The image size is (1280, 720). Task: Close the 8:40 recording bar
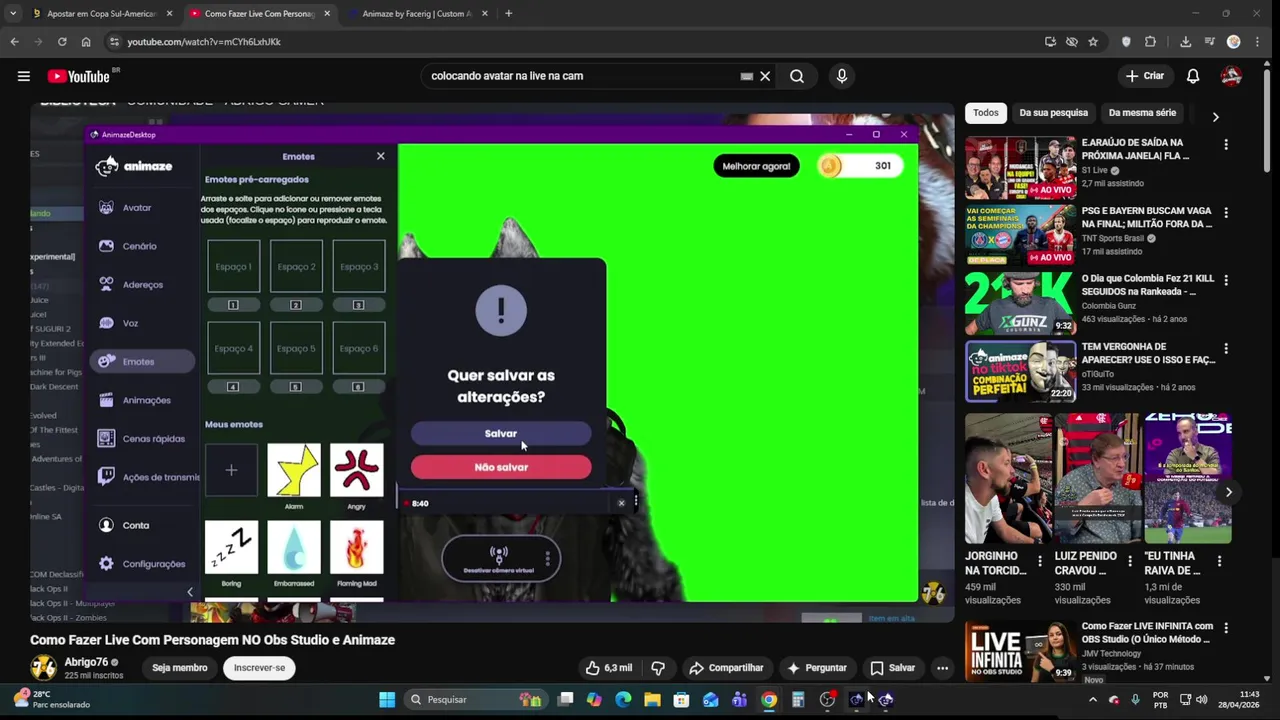(x=621, y=503)
